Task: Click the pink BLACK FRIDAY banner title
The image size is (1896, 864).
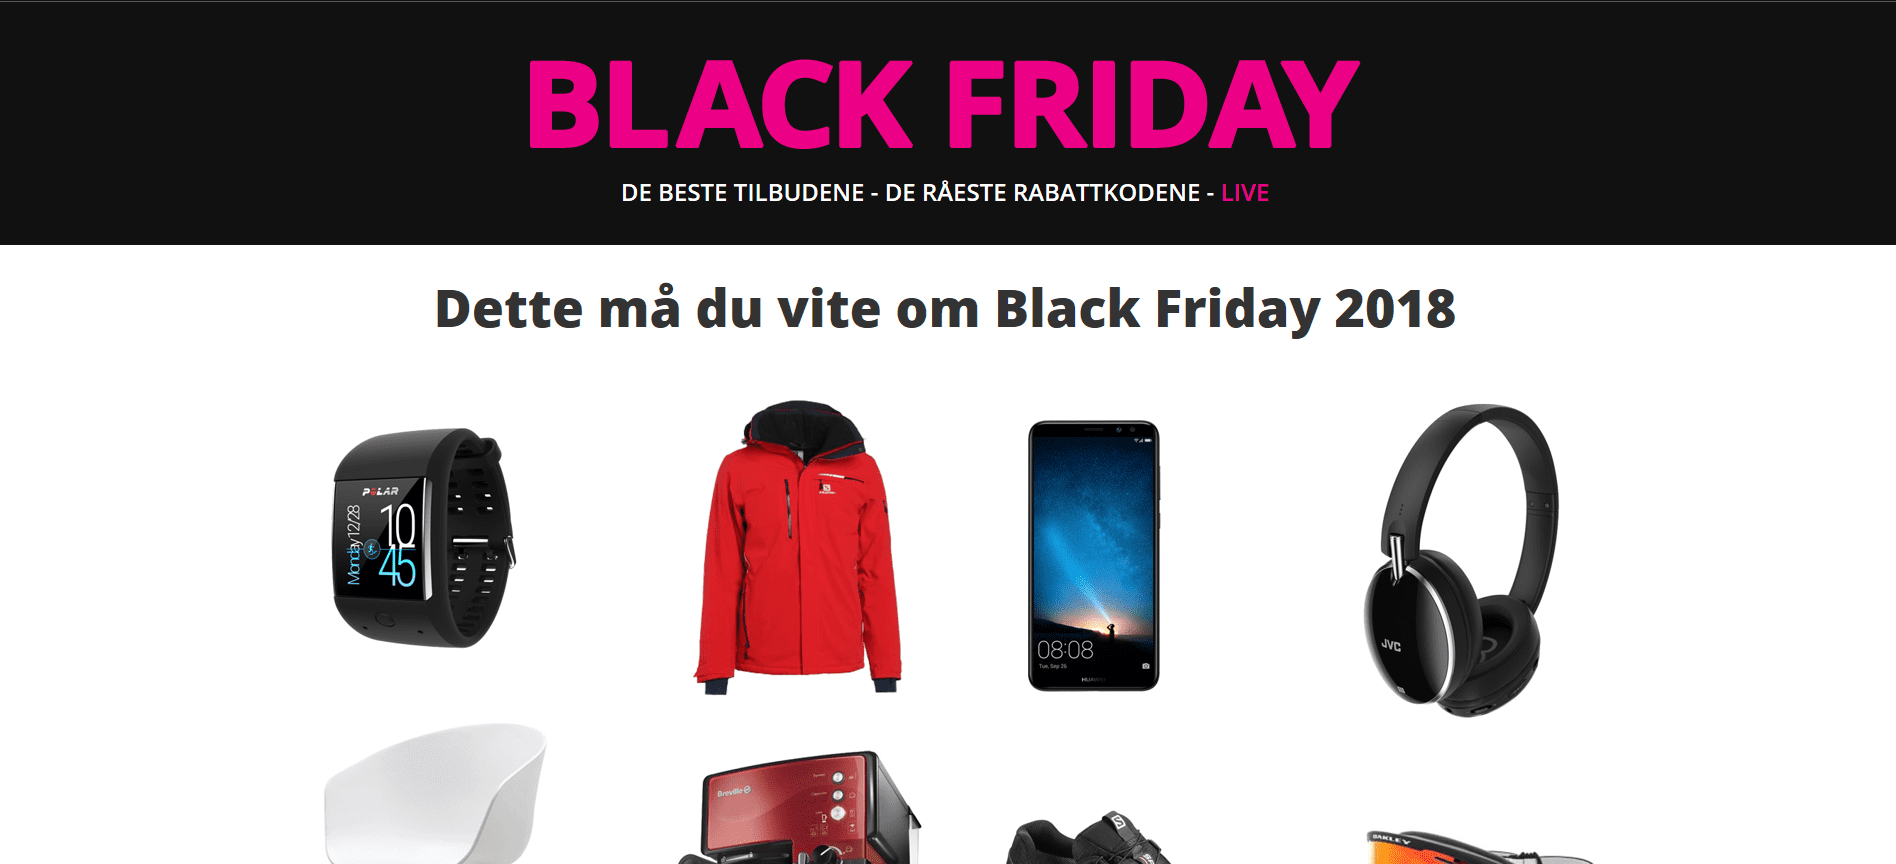Action: click(944, 104)
